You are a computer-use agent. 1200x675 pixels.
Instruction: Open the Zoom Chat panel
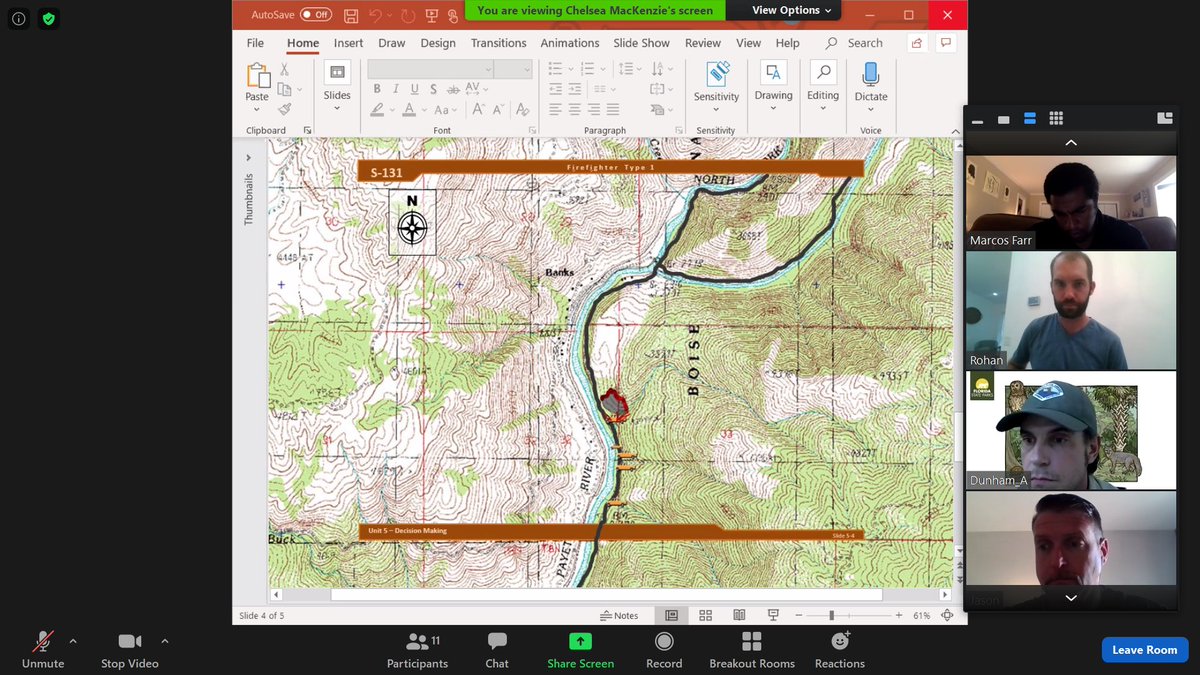pyautogui.click(x=497, y=650)
